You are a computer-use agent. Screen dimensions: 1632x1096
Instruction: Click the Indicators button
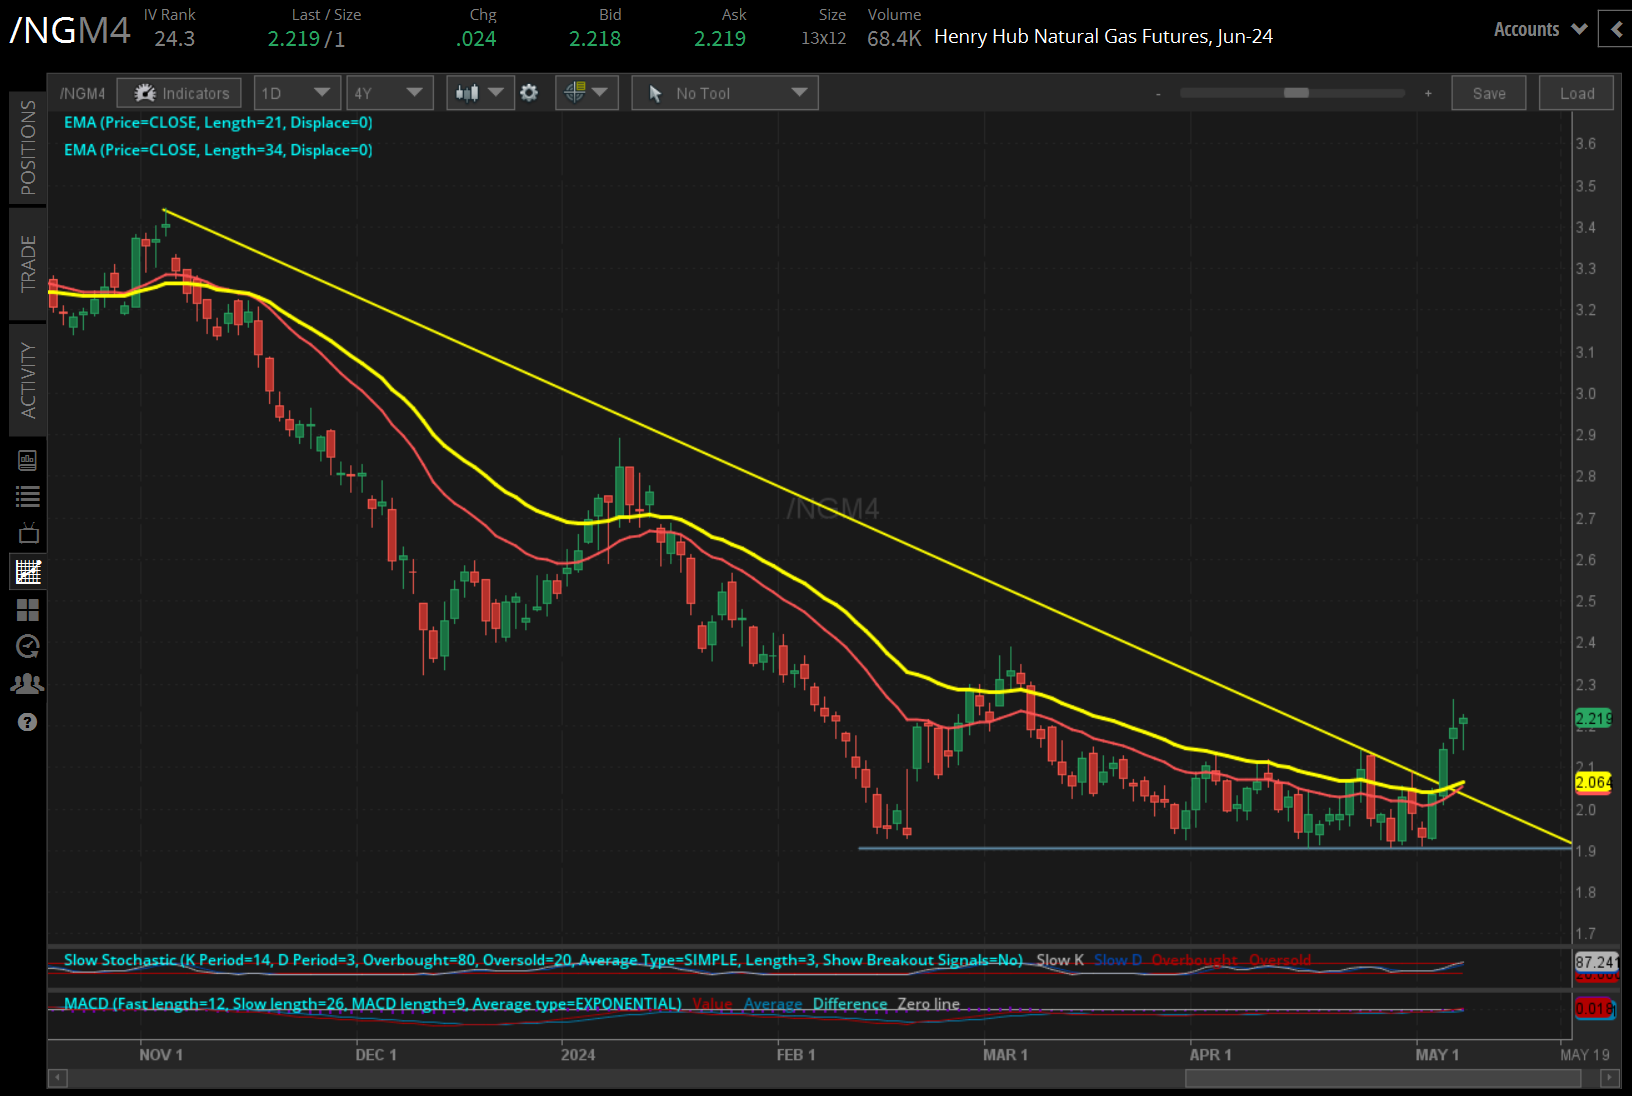pos(179,93)
